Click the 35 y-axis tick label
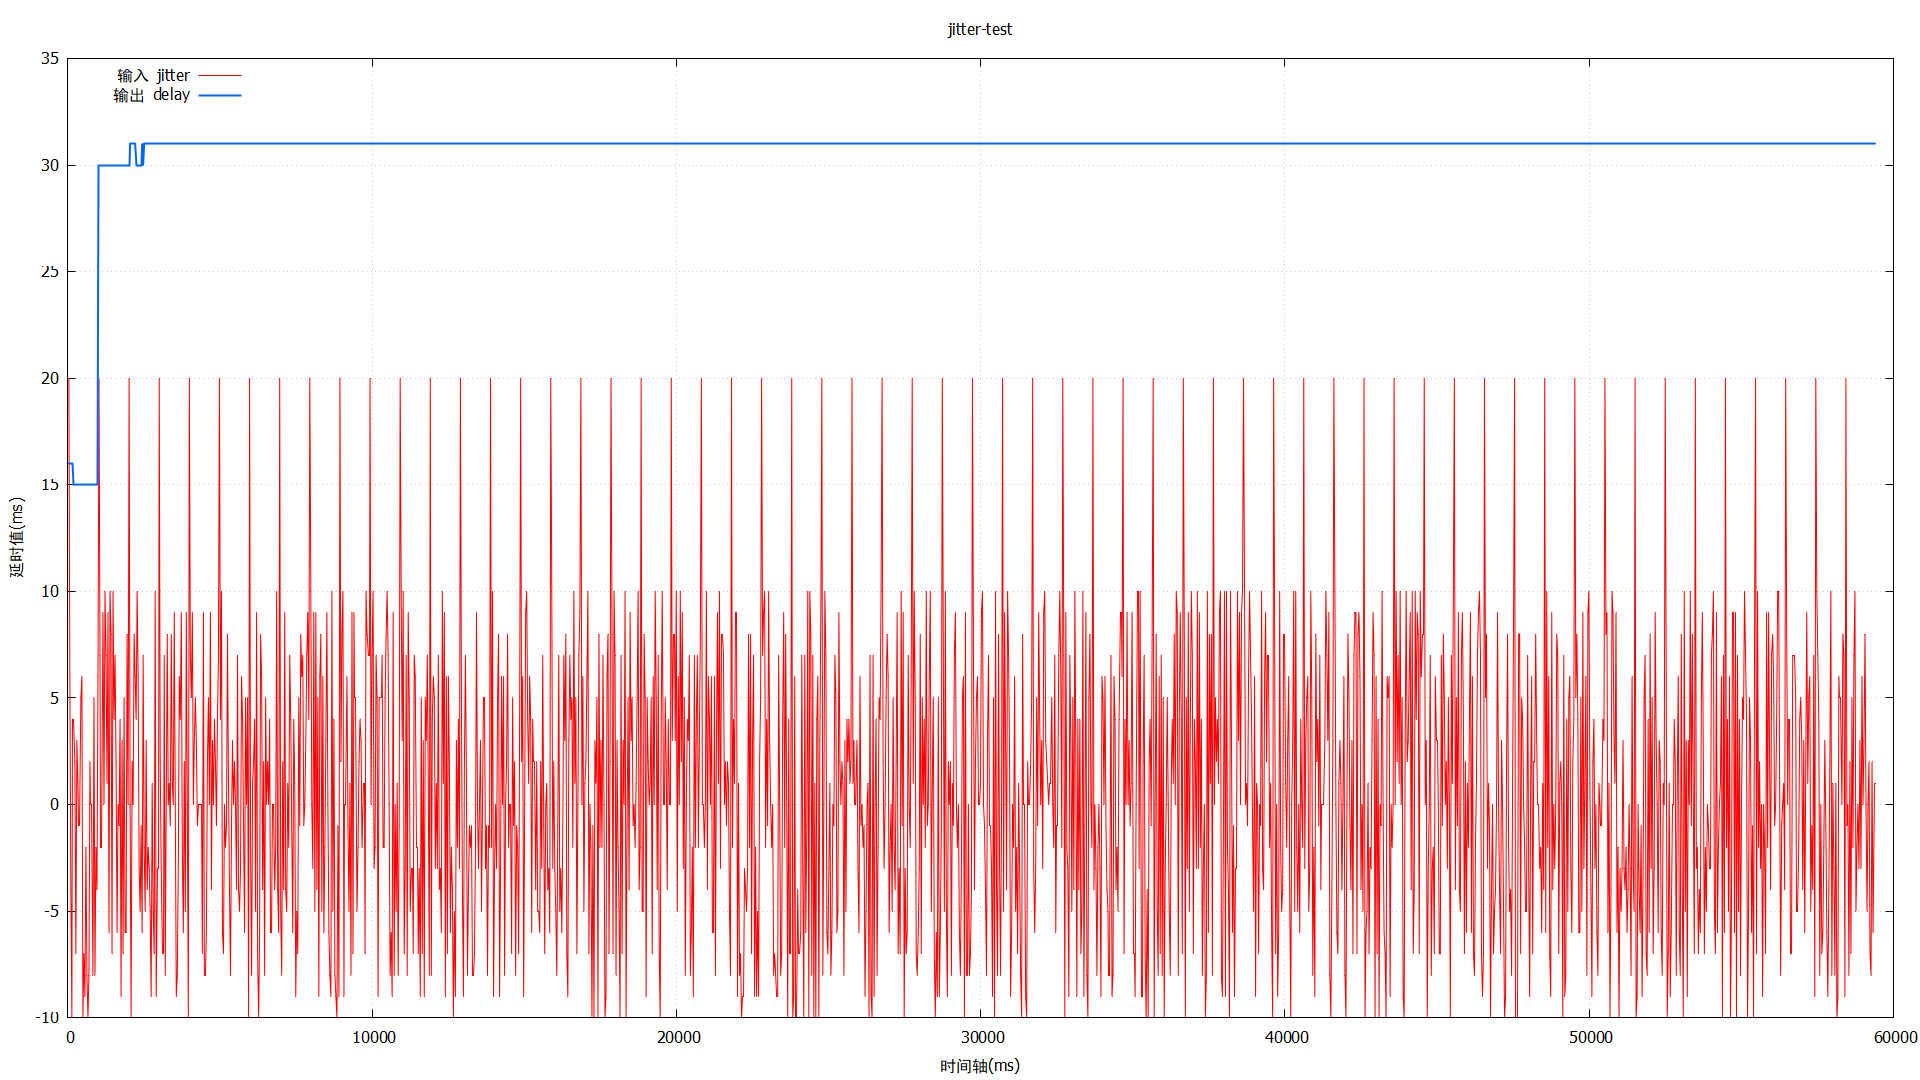 (x=50, y=58)
